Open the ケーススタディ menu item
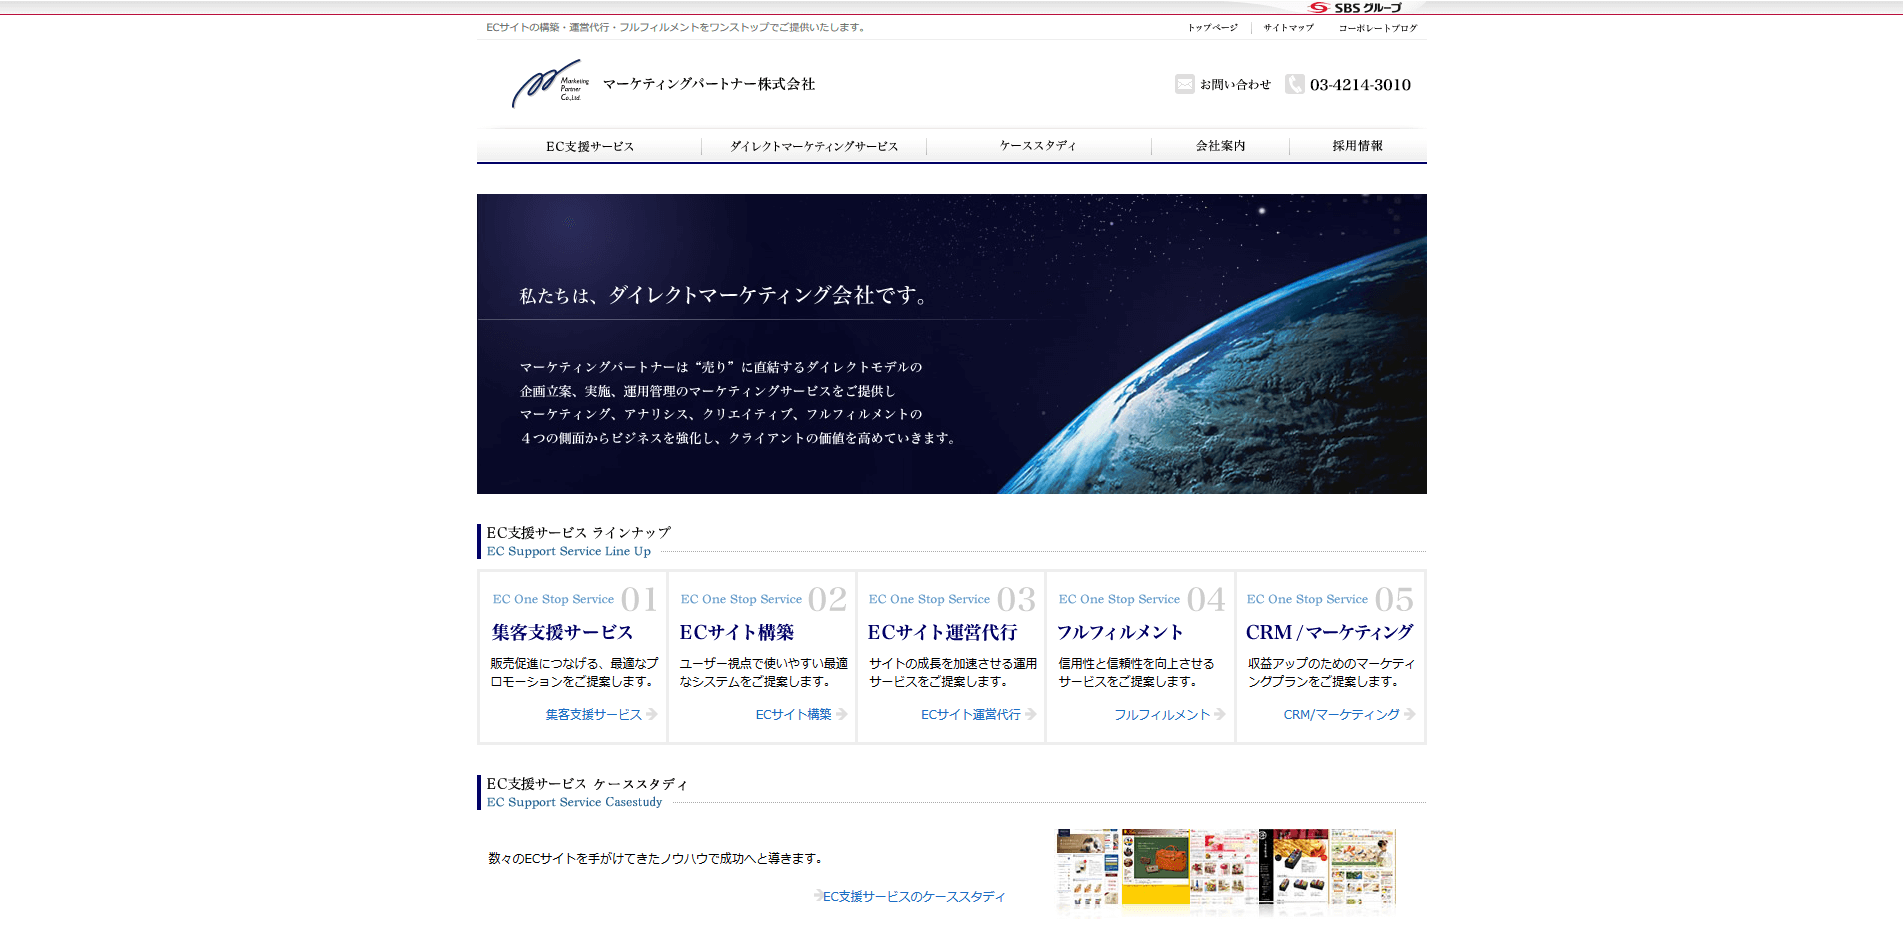The height and width of the screenshot is (944, 1903). pyautogui.click(x=1038, y=146)
